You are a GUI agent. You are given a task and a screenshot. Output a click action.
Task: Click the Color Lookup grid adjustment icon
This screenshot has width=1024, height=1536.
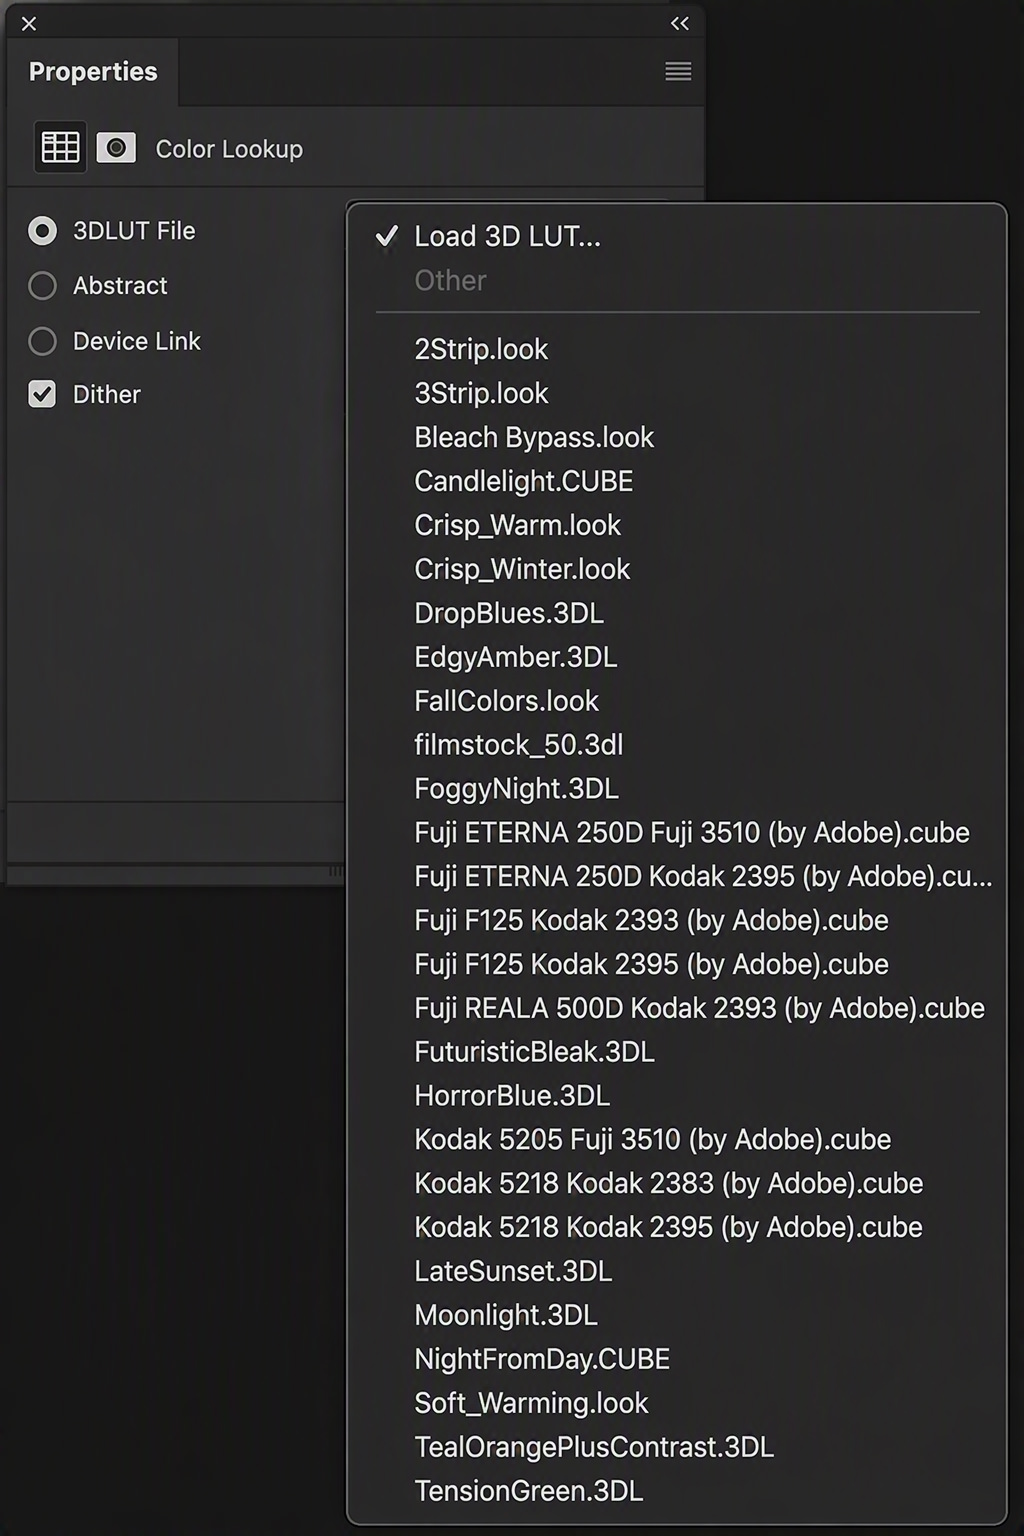coord(60,148)
